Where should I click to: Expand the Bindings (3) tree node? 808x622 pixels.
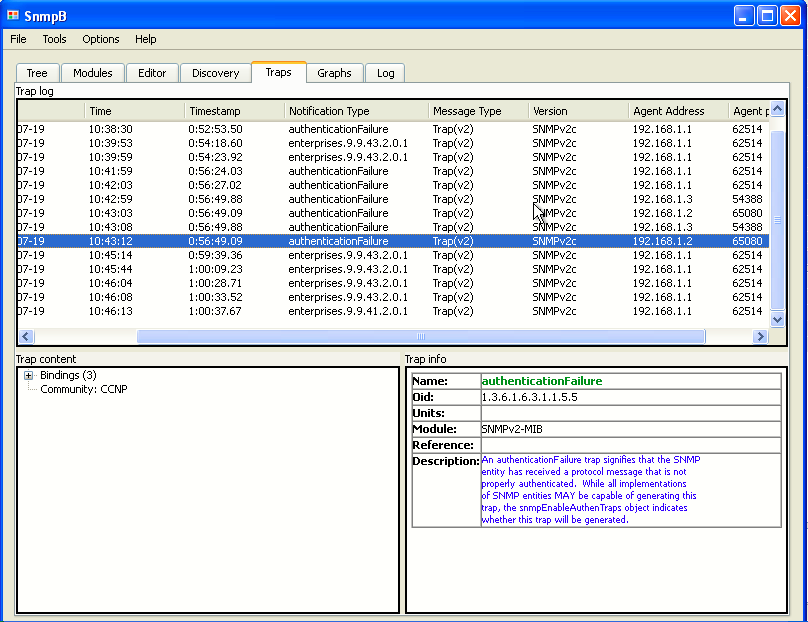pos(28,376)
